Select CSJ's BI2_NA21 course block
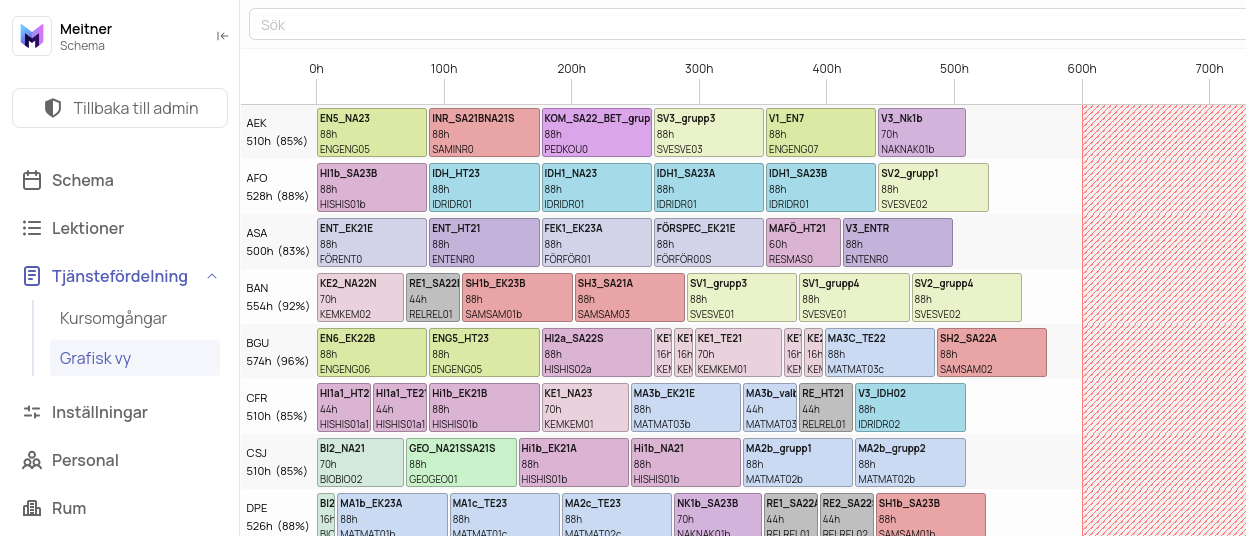Screen dimensions: 1246x536 coord(361,463)
